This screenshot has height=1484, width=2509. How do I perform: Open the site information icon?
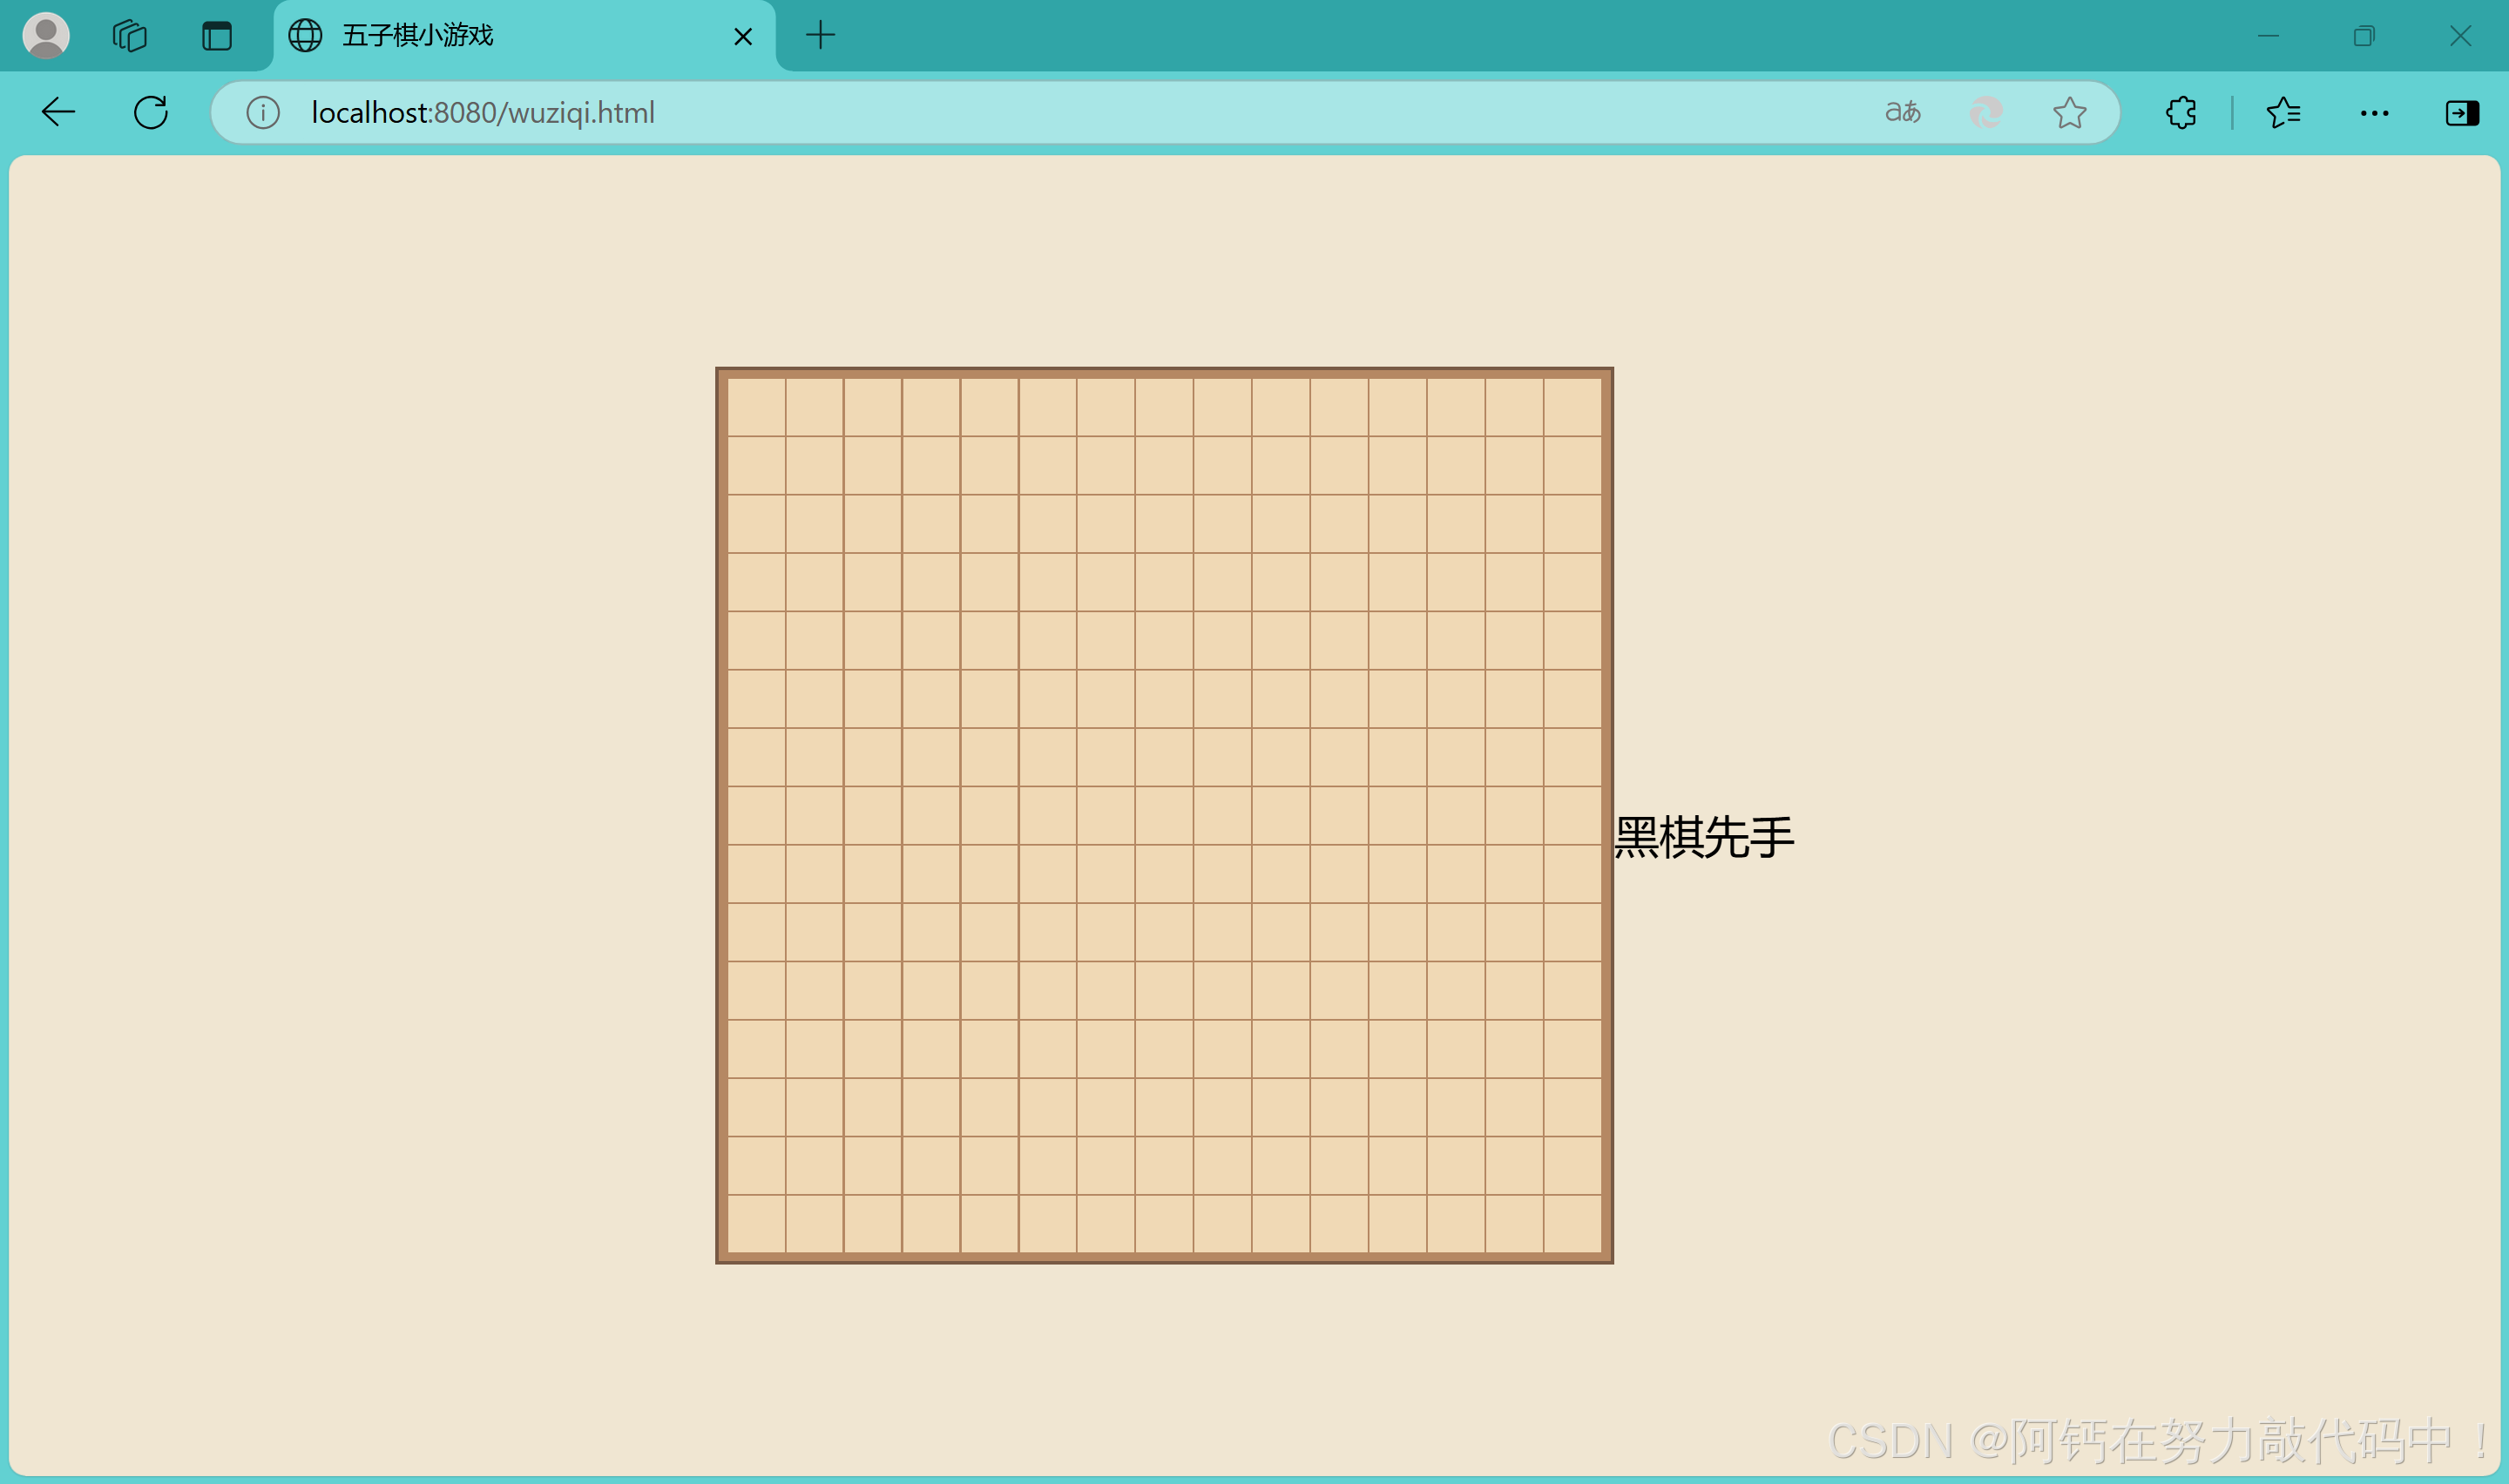[263, 112]
